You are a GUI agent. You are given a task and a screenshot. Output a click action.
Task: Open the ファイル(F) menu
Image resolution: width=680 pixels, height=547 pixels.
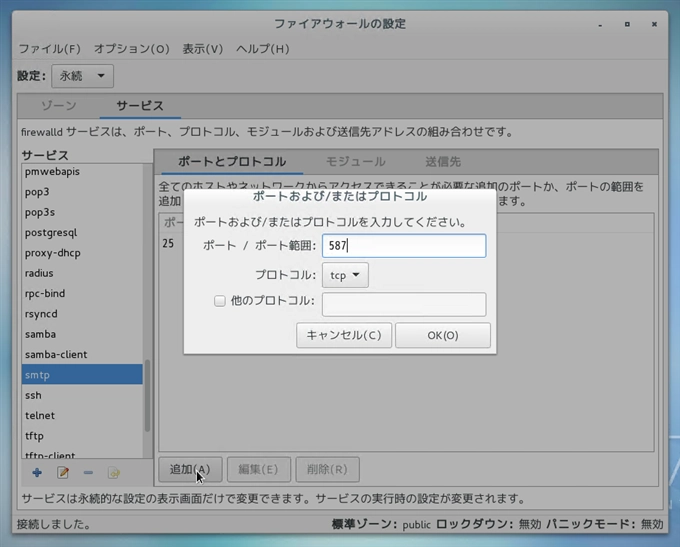tap(50, 49)
